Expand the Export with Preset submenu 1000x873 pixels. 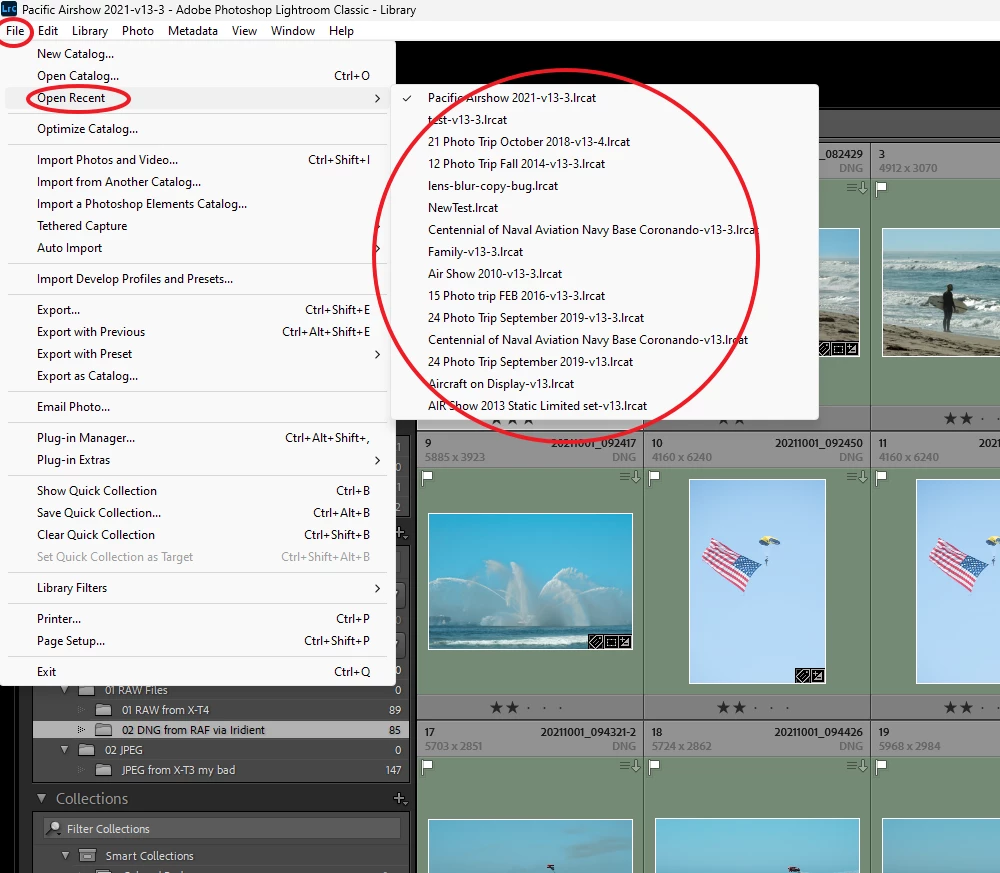point(378,354)
